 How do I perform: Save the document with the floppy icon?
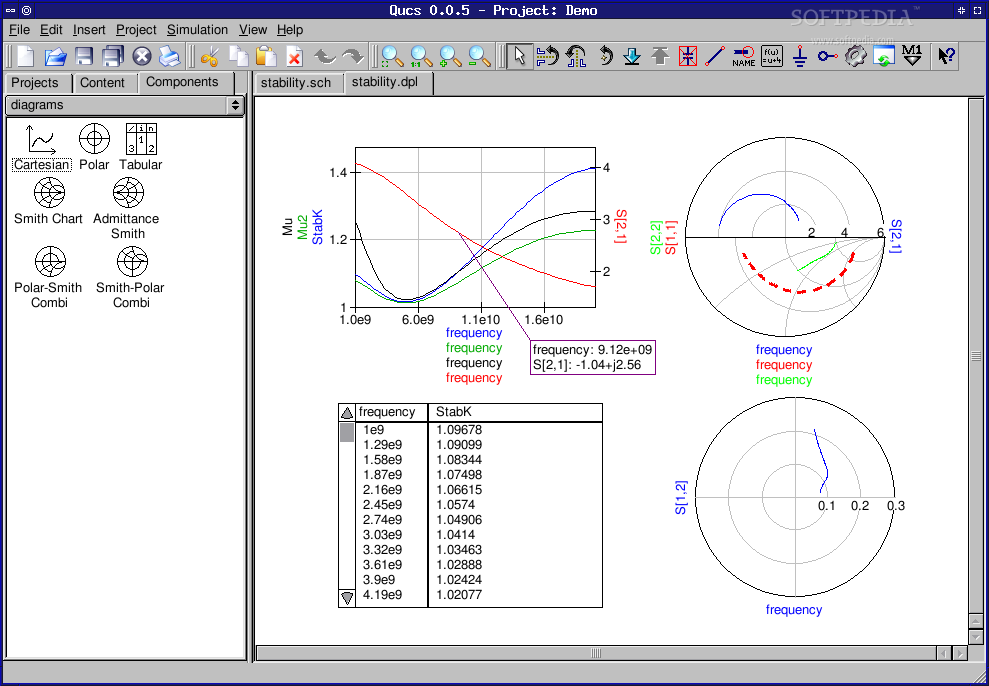[84, 56]
